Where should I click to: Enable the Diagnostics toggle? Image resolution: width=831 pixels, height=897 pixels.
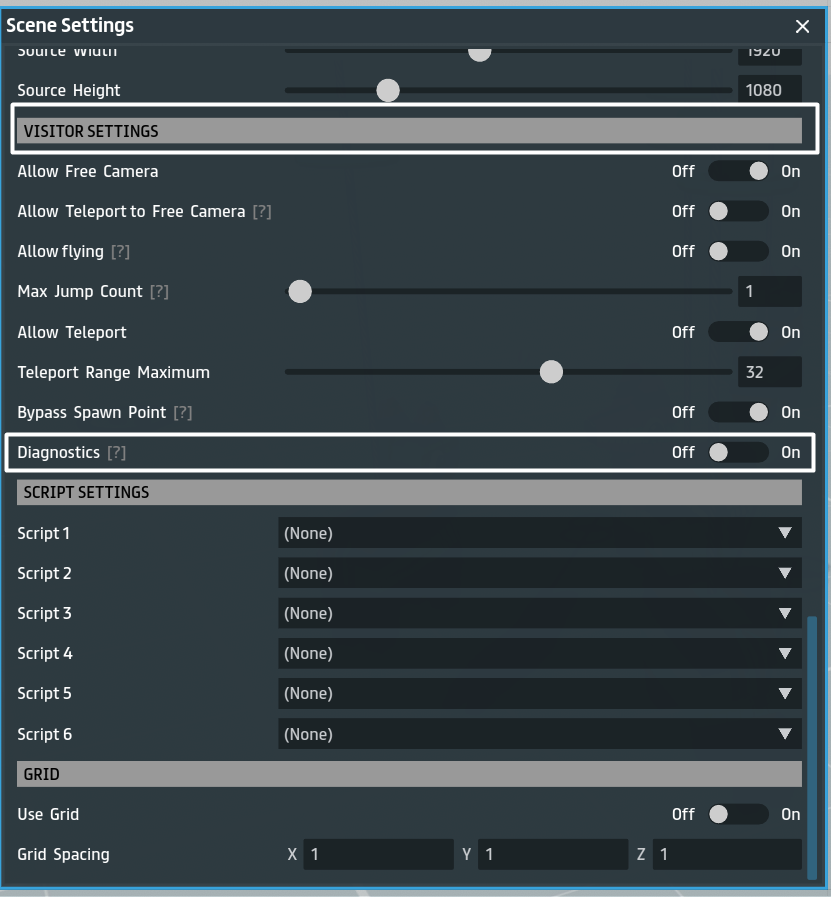[738, 453]
